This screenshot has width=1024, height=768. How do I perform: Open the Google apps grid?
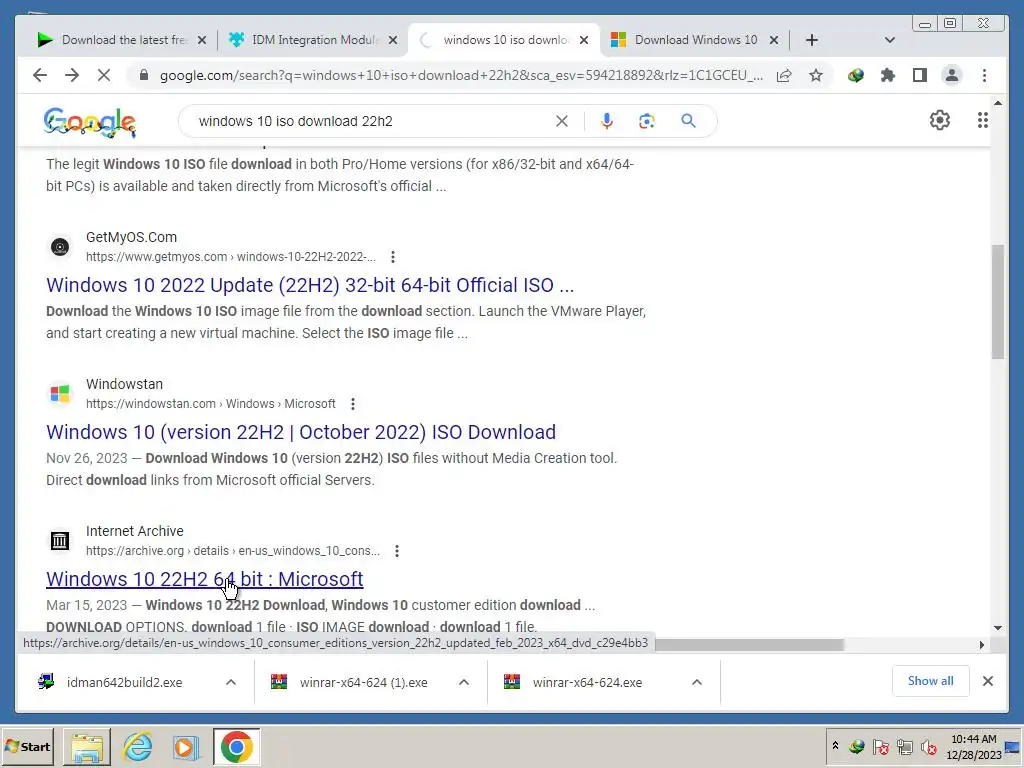982,120
